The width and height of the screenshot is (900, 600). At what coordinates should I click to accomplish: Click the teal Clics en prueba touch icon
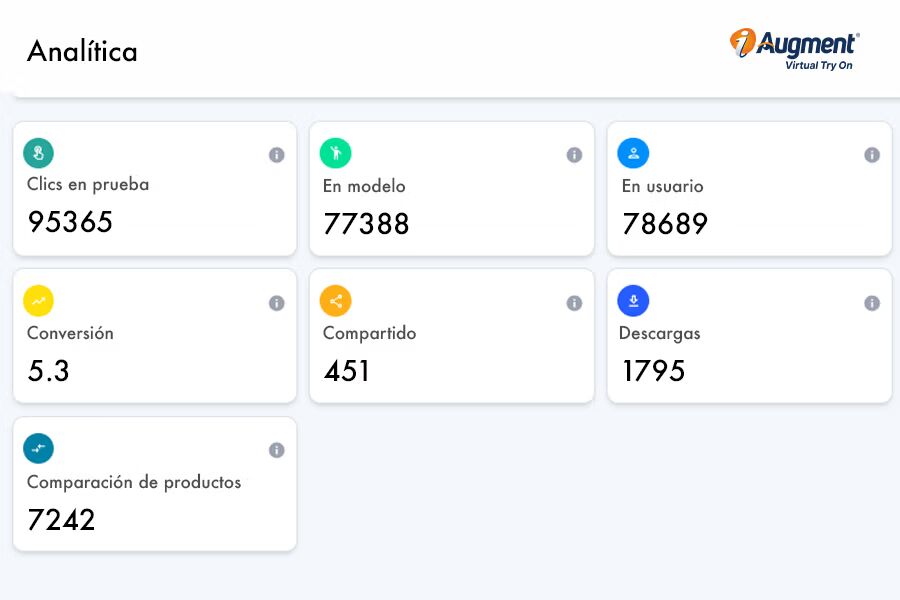click(39, 153)
